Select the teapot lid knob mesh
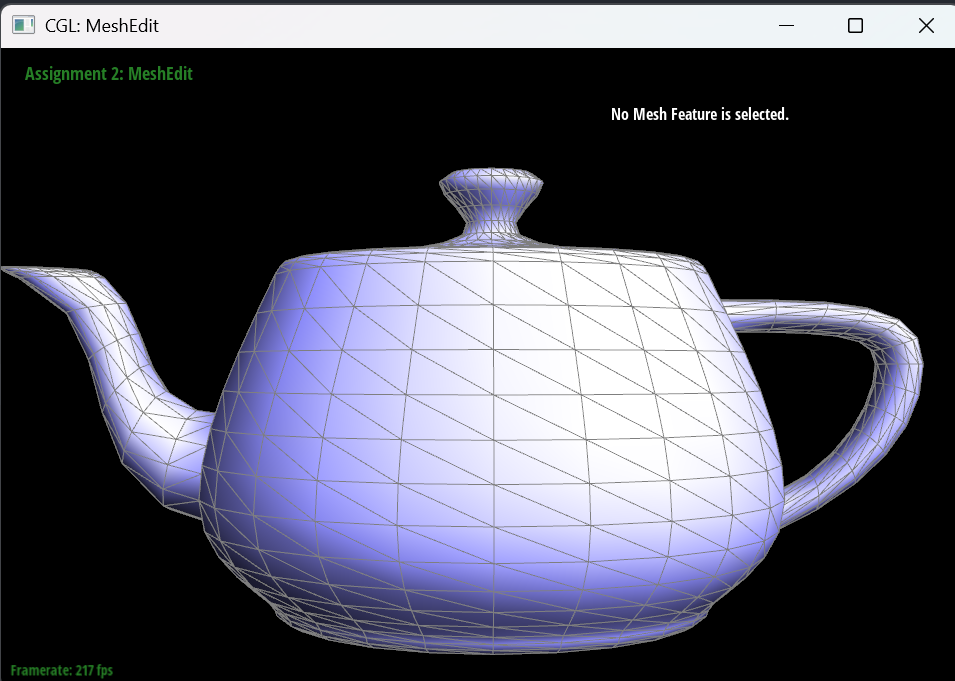This screenshot has width=955, height=681. pyautogui.click(x=491, y=205)
